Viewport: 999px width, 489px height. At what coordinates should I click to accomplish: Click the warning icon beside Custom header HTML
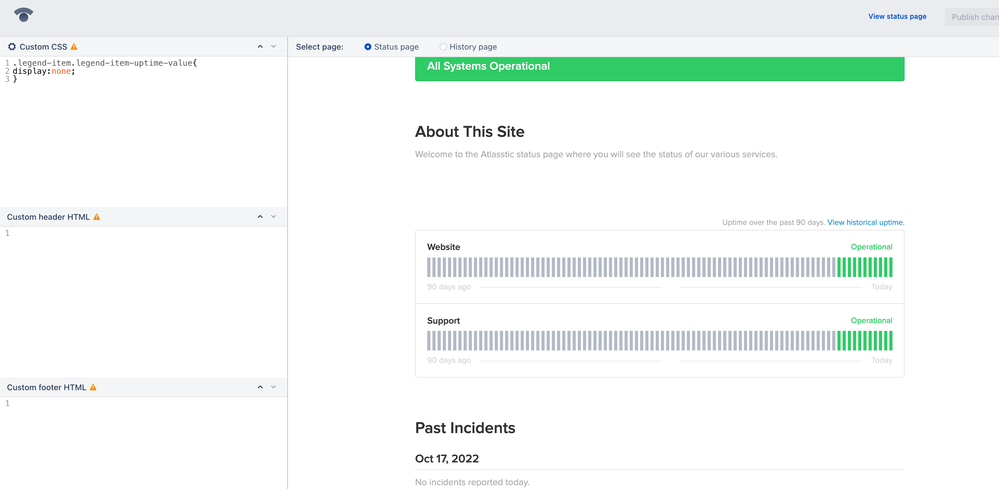(97, 216)
